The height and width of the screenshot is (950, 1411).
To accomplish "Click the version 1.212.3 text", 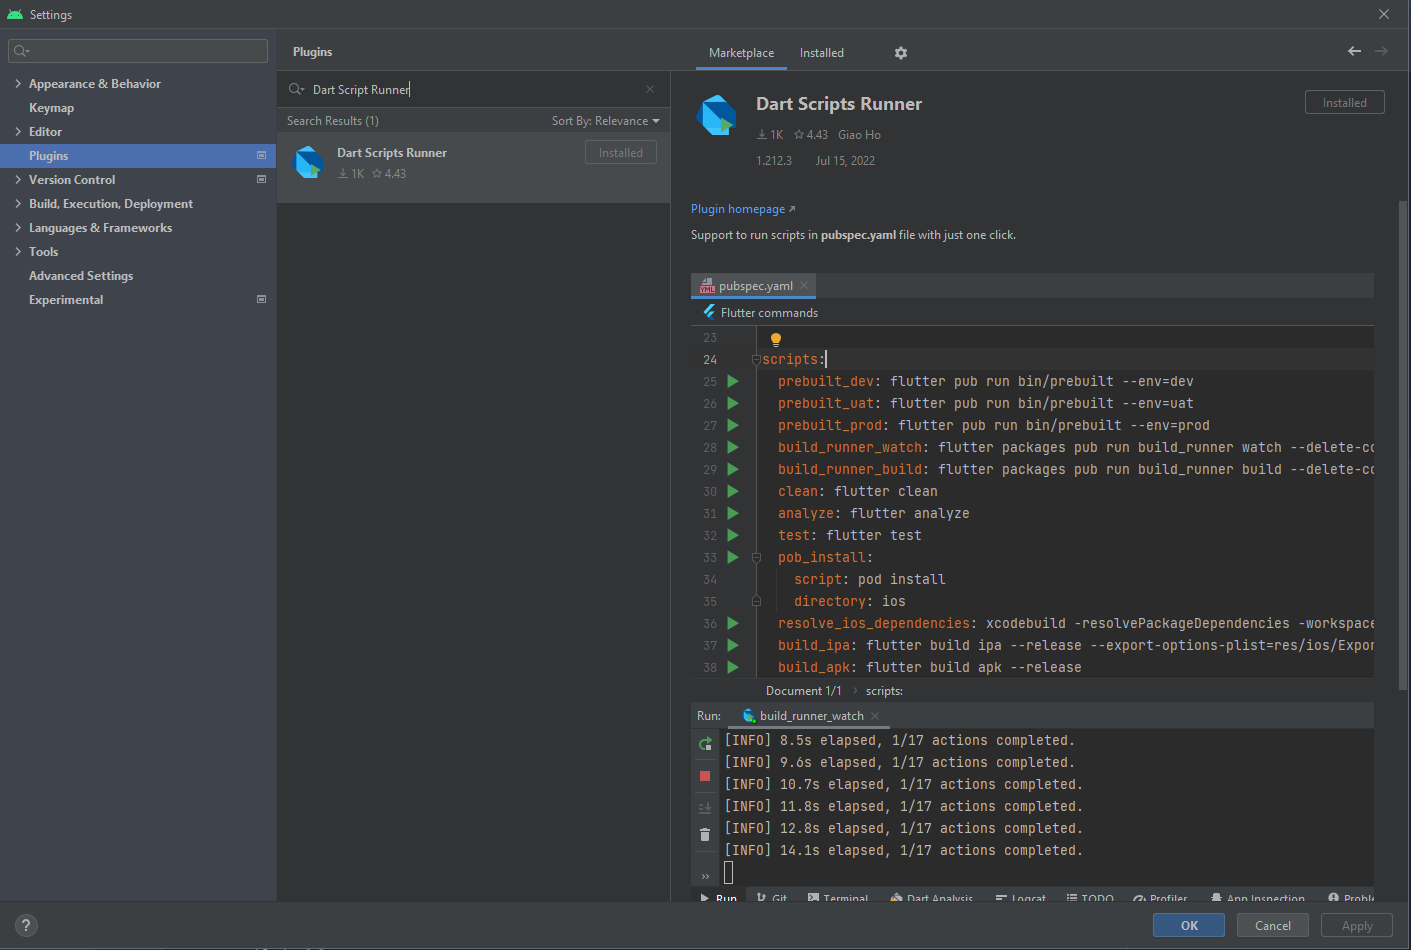I will [x=774, y=161].
